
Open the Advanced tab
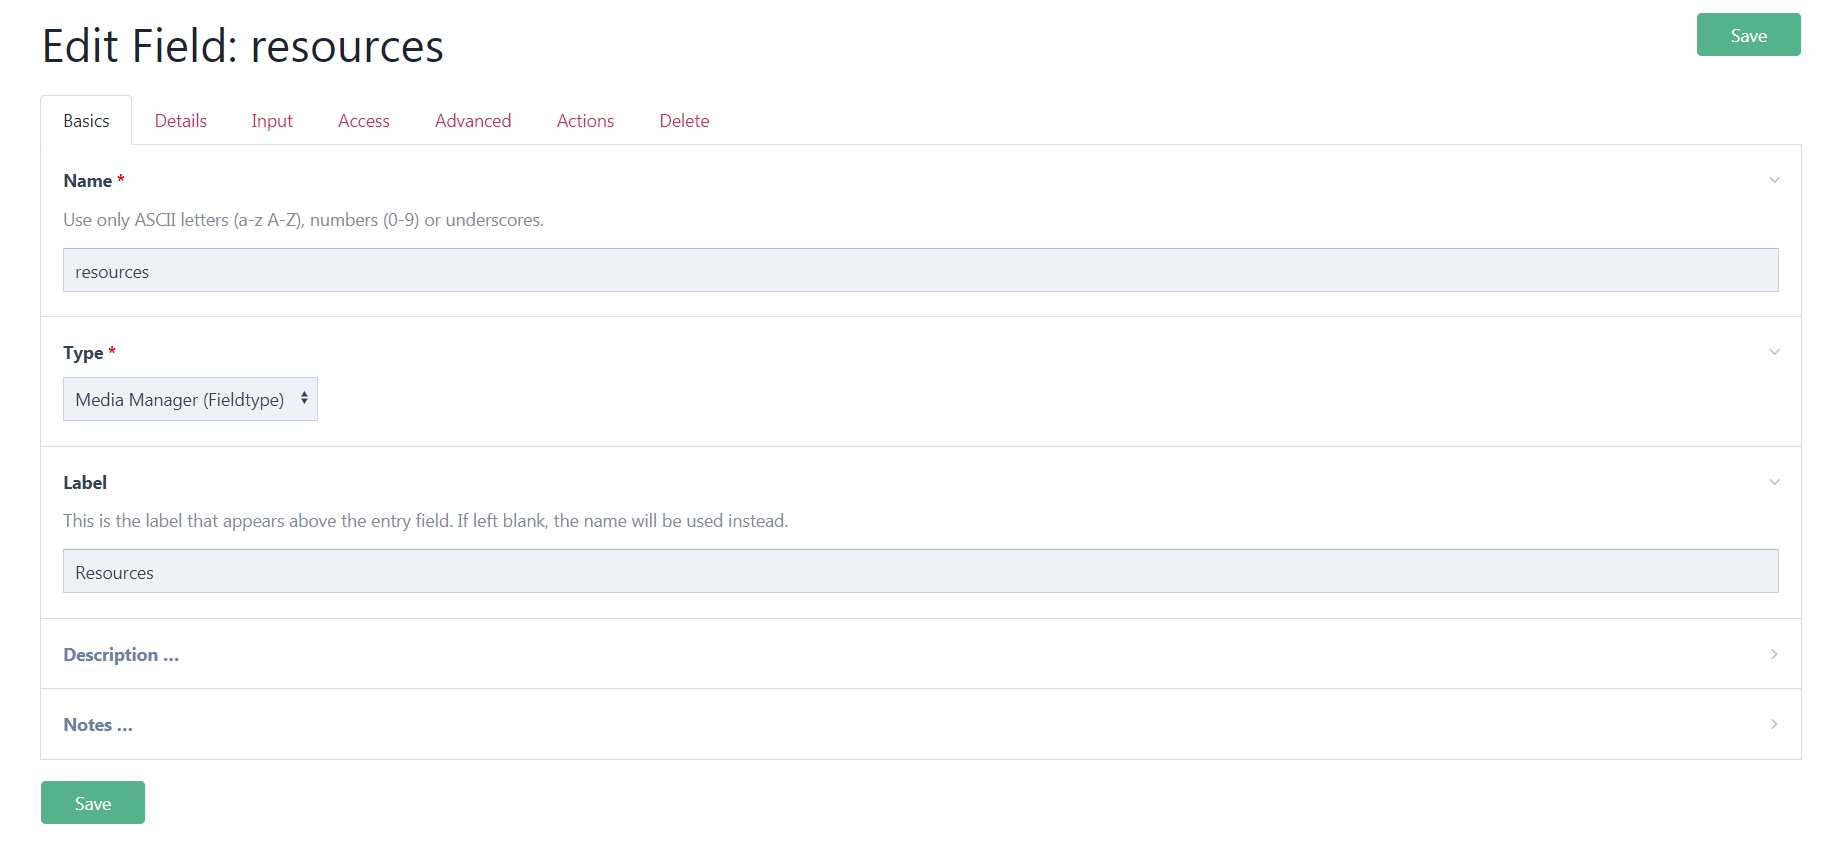(x=473, y=121)
